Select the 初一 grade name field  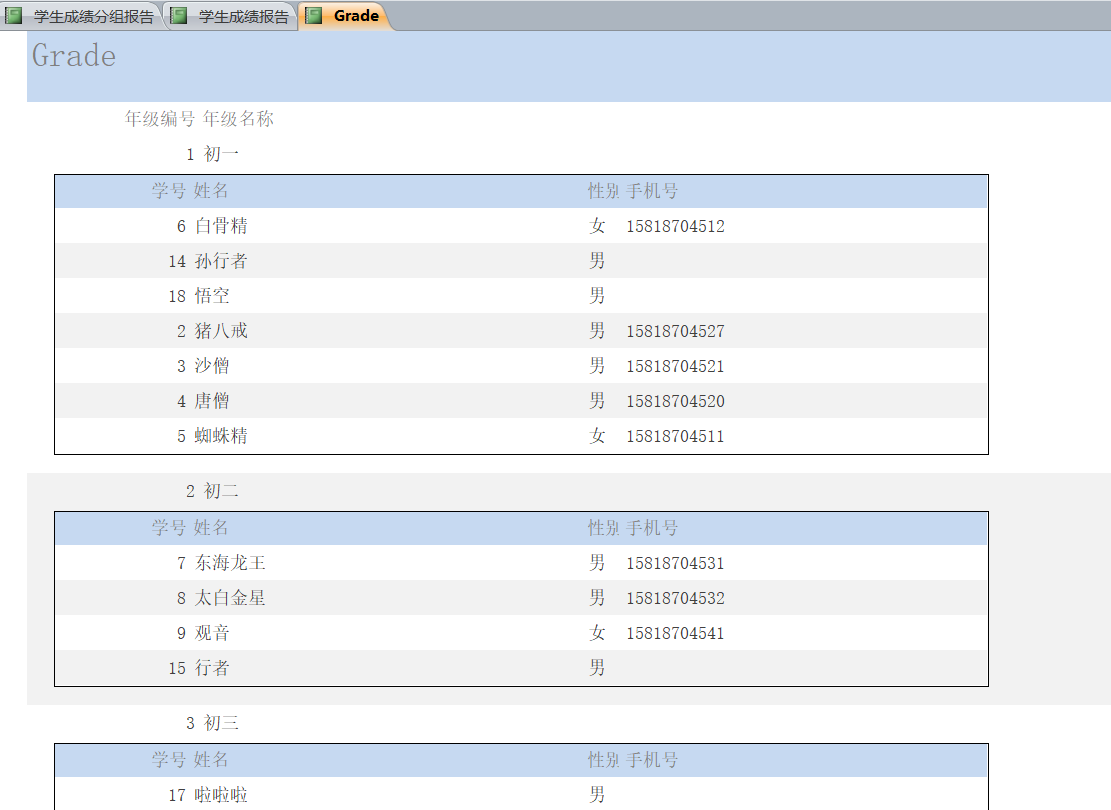point(221,154)
